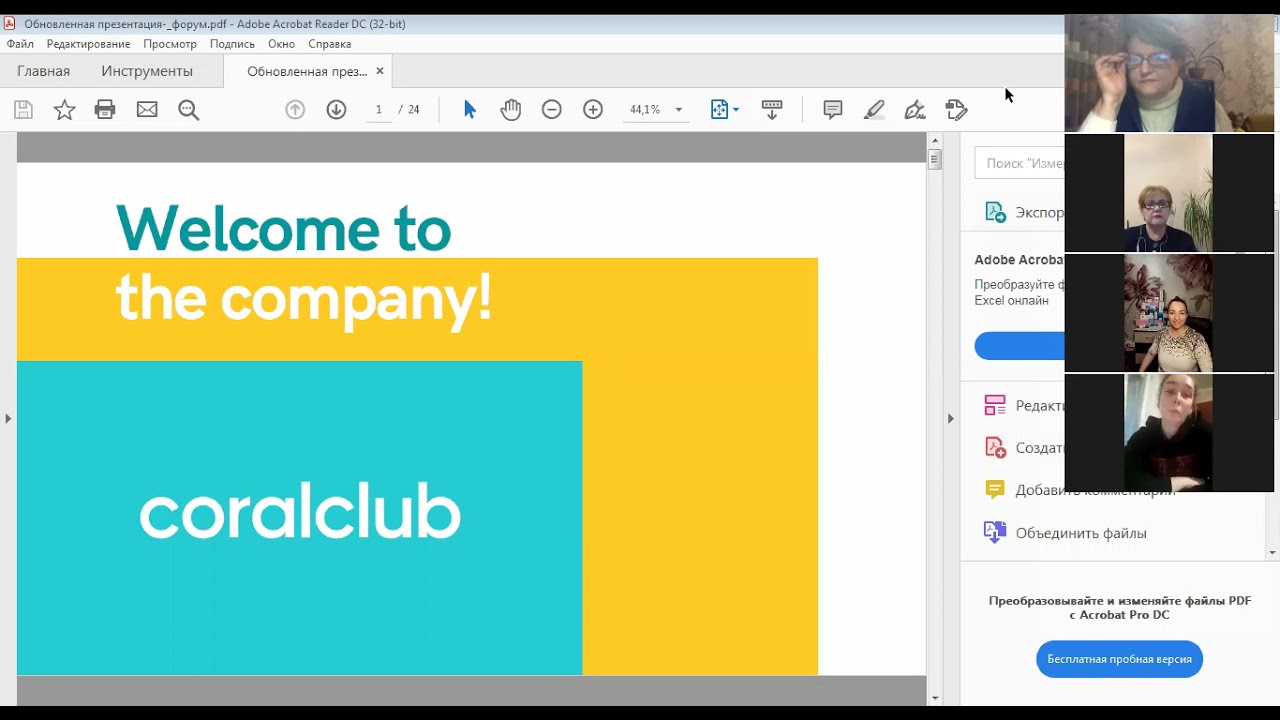The width and height of the screenshot is (1280, 720).
Task: Click the Add comment tool icon
Action: 995,489
